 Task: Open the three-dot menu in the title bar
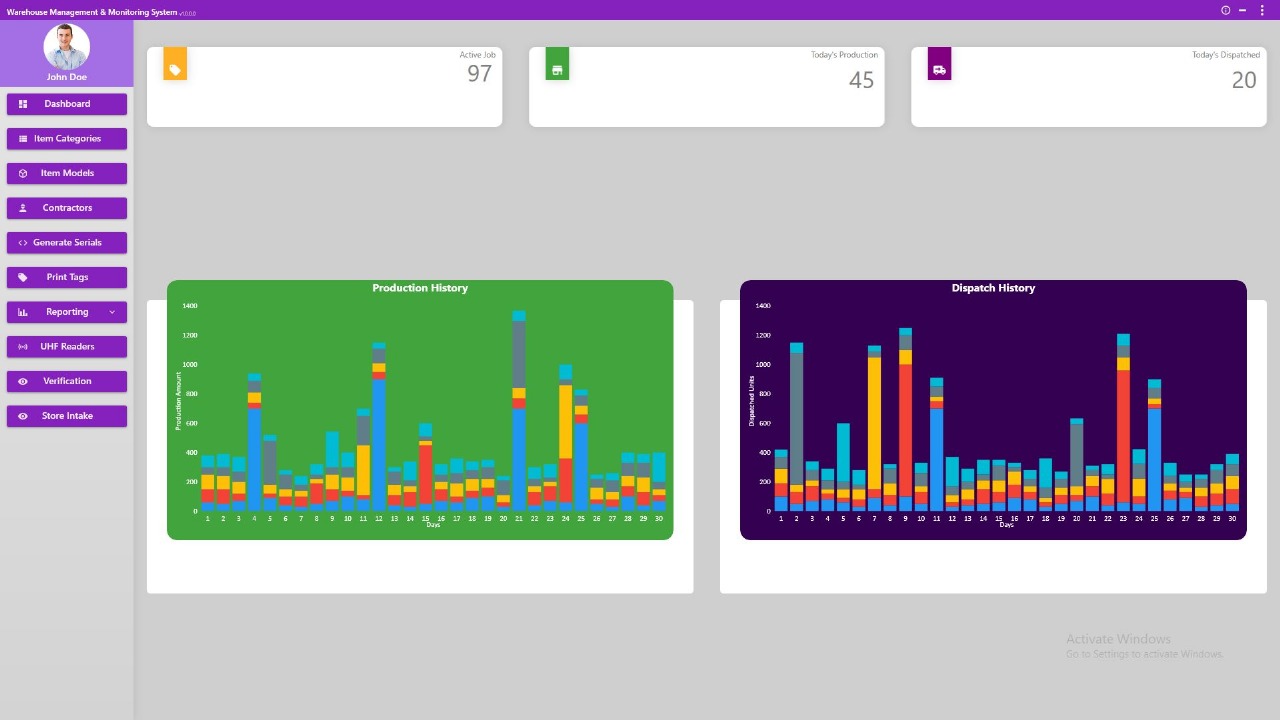click(1263, 10)
